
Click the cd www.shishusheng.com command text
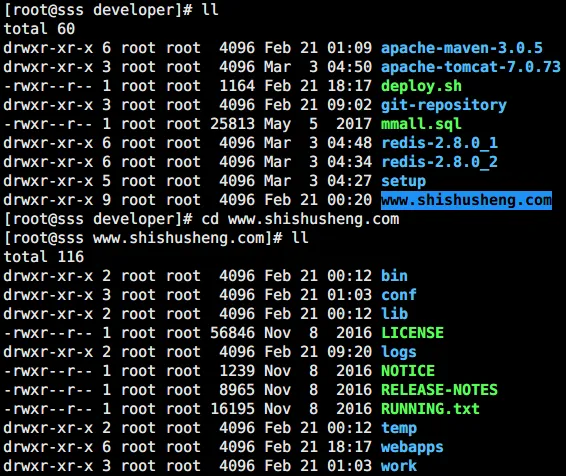300,219
